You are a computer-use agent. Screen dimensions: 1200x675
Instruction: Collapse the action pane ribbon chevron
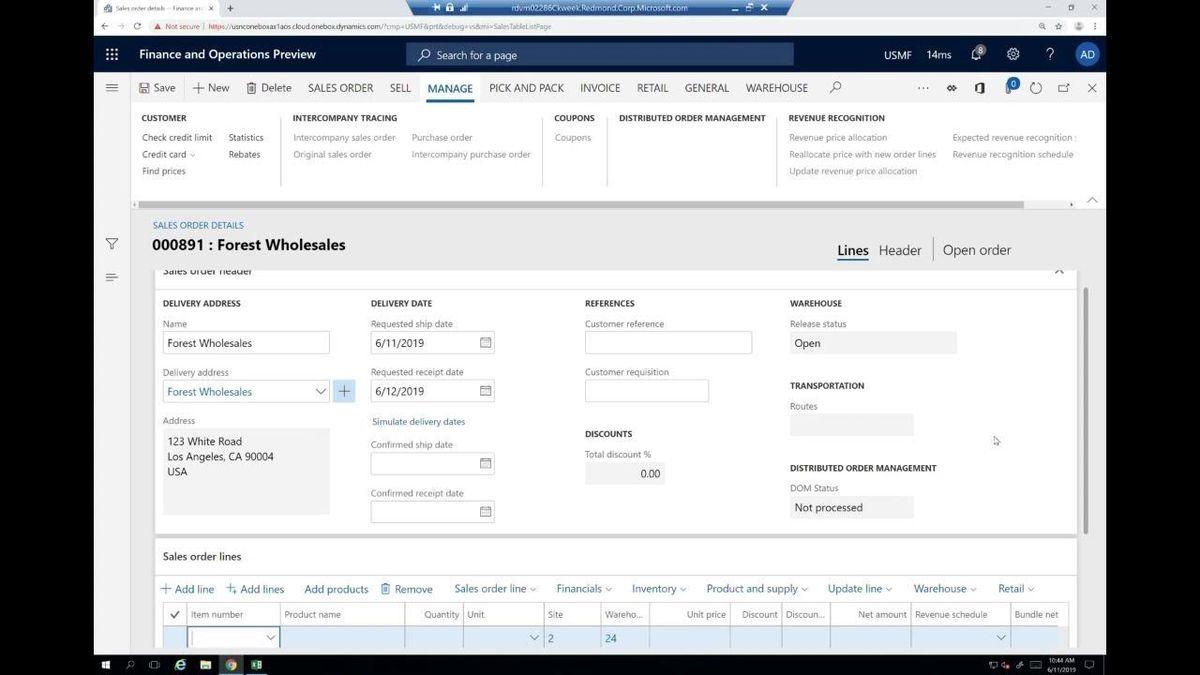click(x=1092, y=200)
